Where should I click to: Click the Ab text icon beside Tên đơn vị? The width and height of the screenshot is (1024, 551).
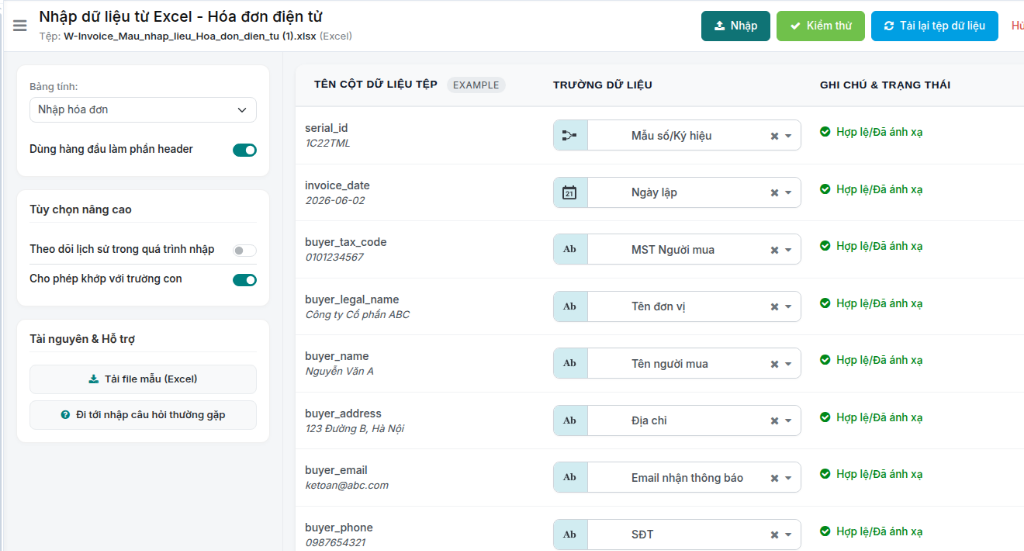tap(570, 306)
